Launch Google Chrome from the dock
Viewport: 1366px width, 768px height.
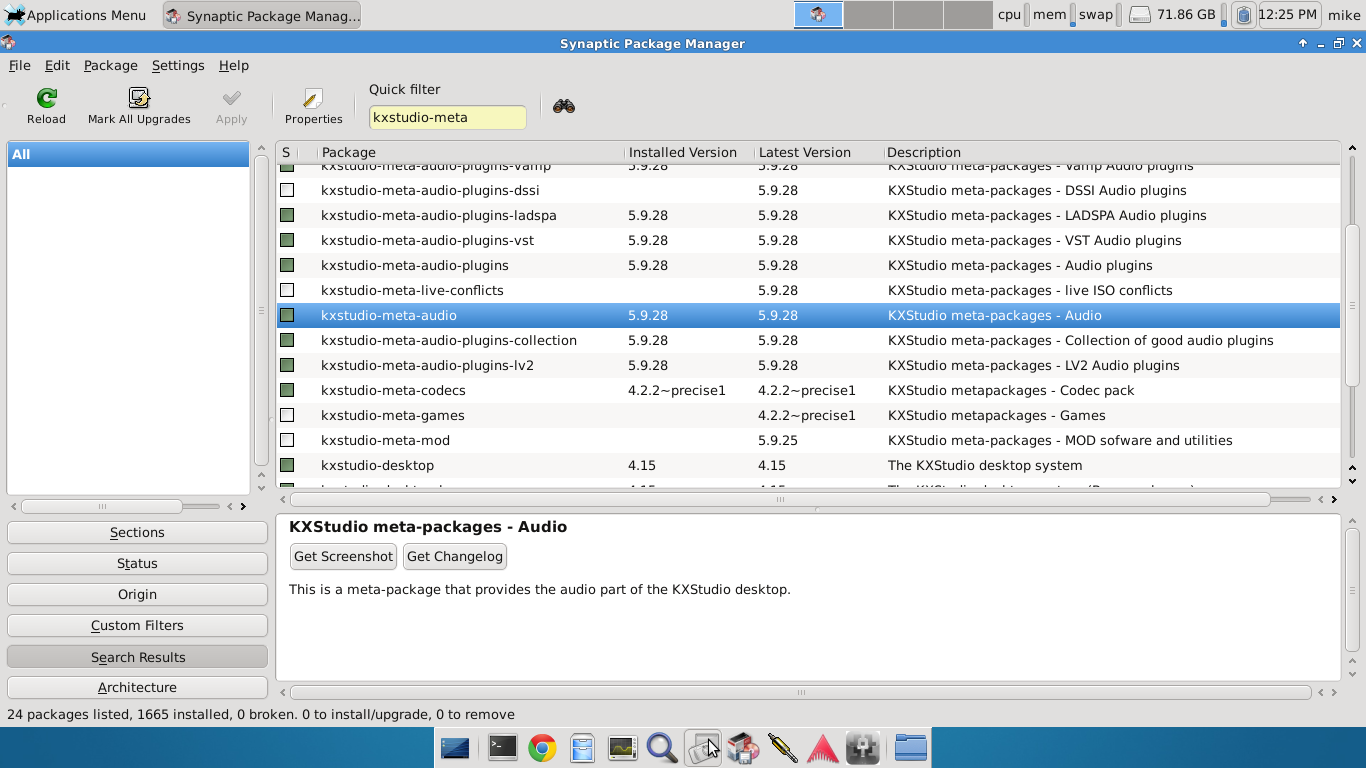pos(542,748)
